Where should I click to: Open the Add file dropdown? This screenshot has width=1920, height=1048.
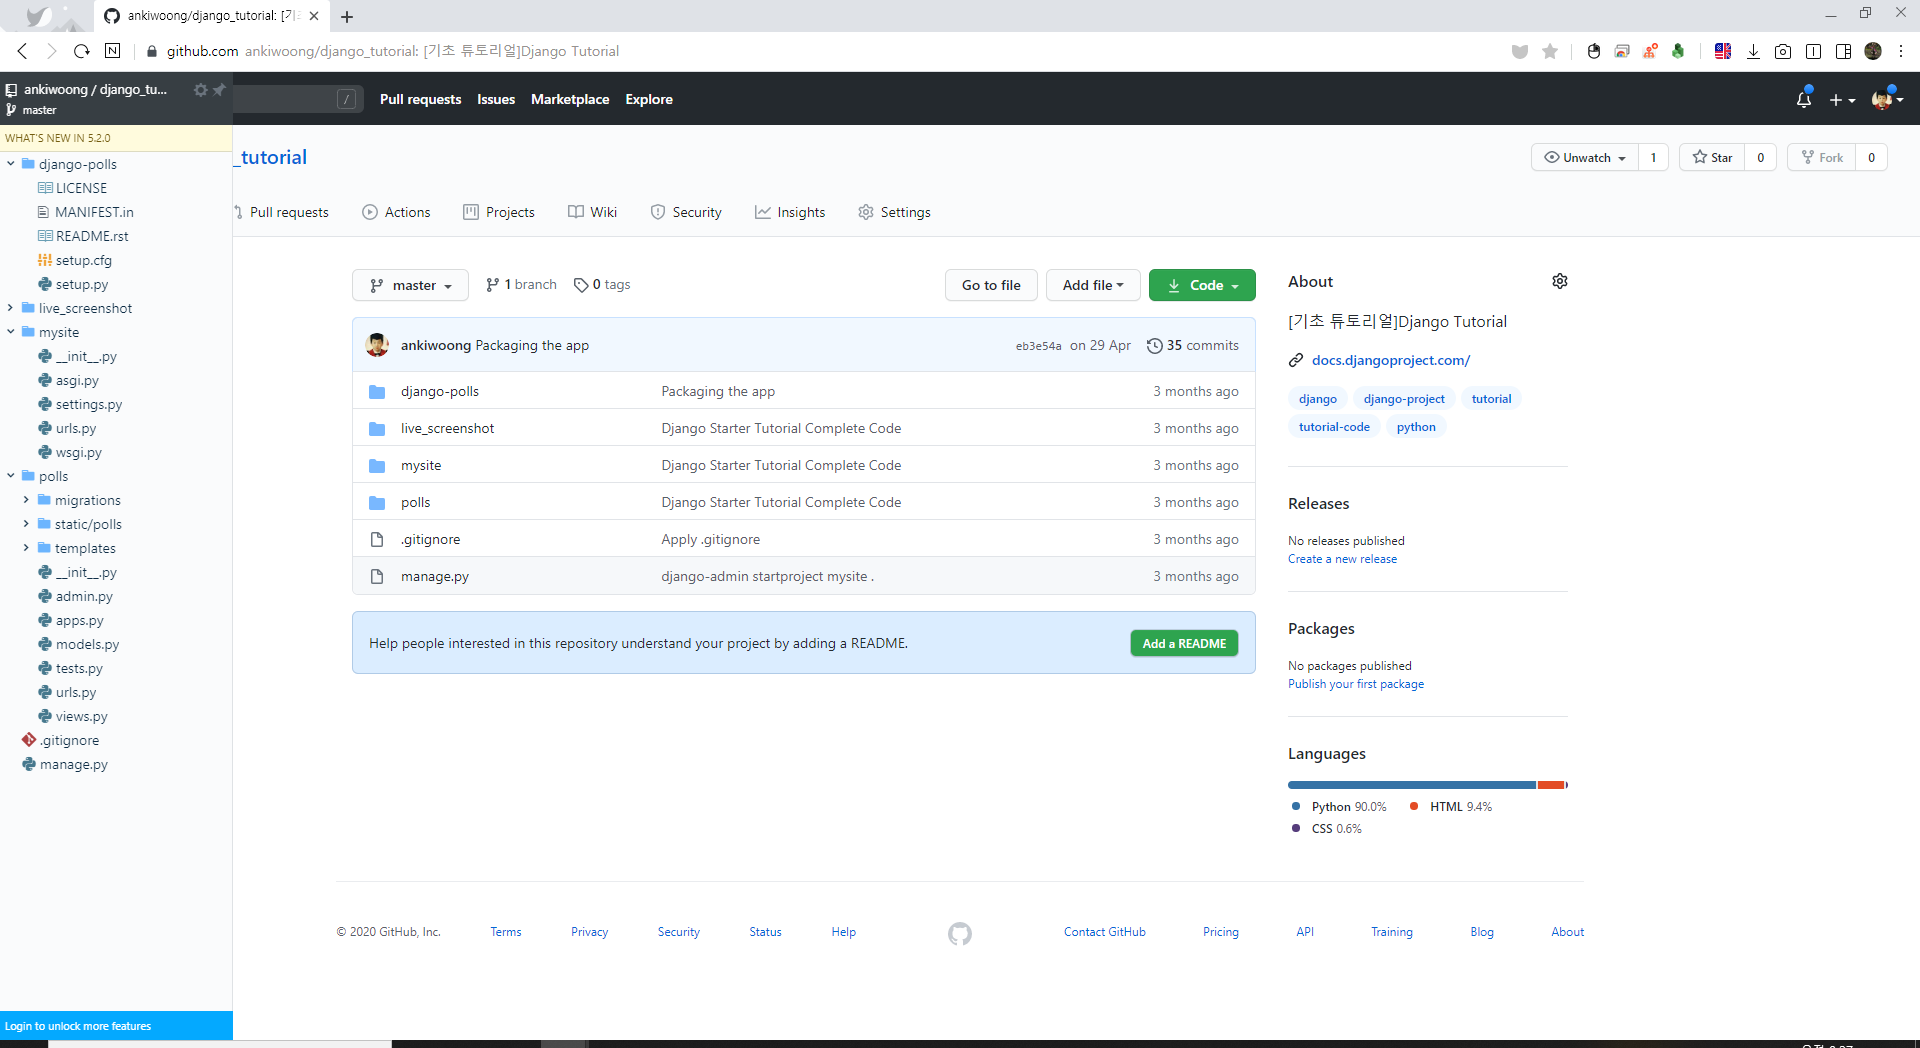pos(1093,285)
